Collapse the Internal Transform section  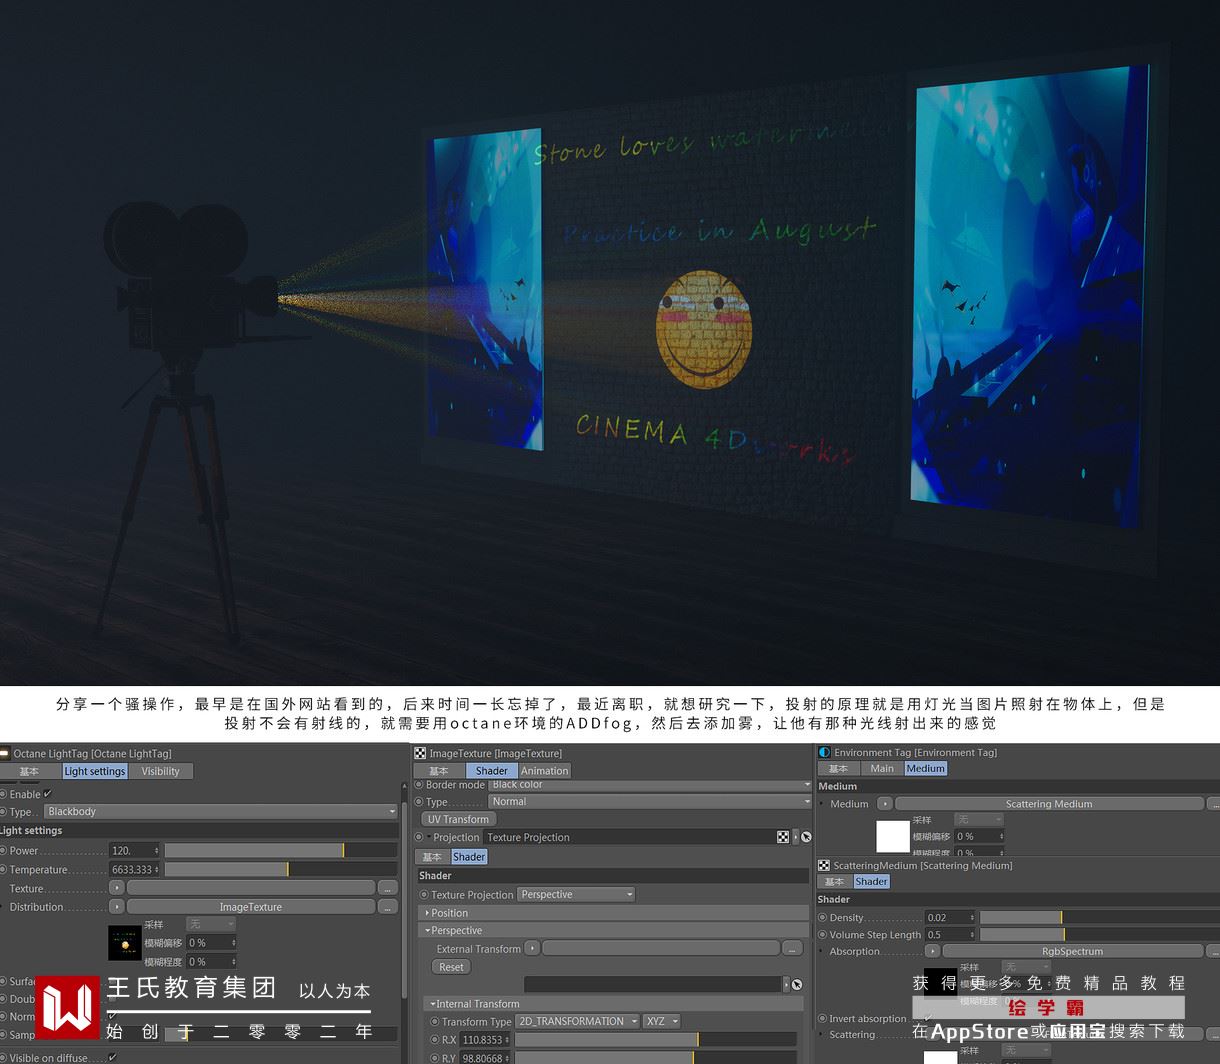tap(613, 1004)
